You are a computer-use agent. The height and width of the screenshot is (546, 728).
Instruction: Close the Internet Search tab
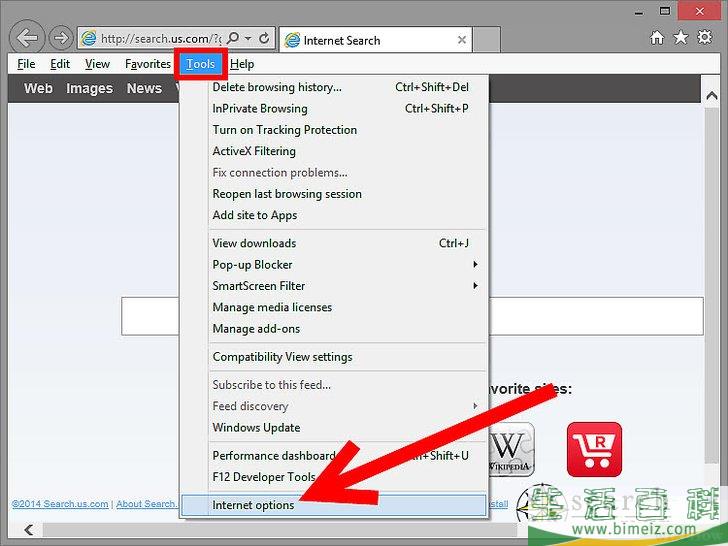point(462,40)
